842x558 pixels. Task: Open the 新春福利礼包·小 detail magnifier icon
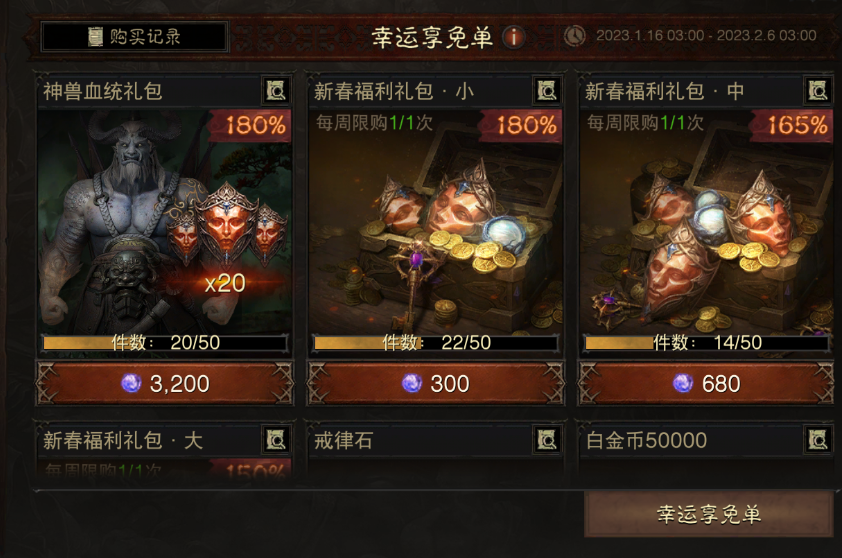547,91
